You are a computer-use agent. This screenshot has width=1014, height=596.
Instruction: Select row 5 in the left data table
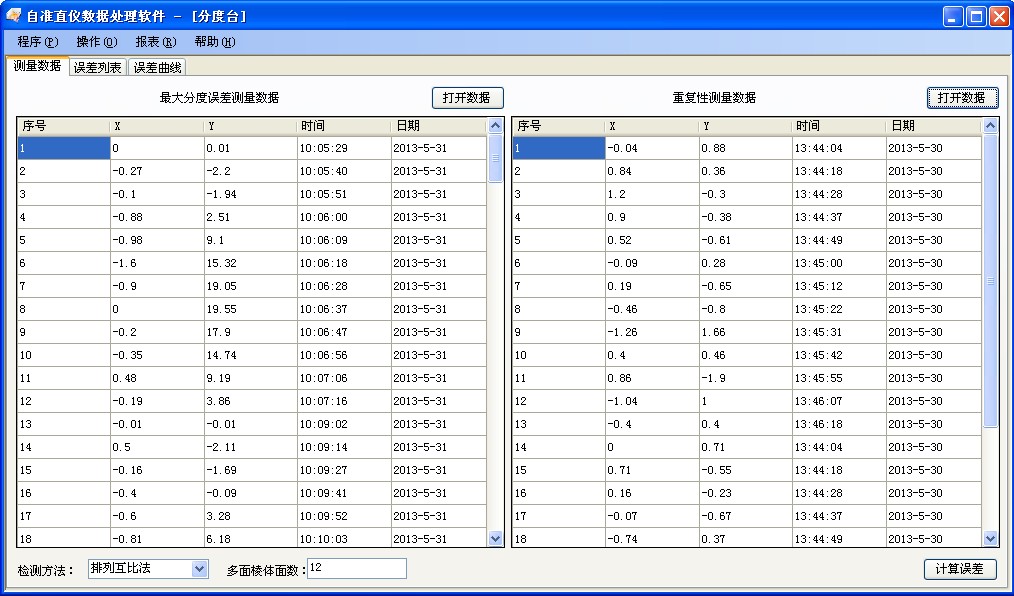coord(150,239)
